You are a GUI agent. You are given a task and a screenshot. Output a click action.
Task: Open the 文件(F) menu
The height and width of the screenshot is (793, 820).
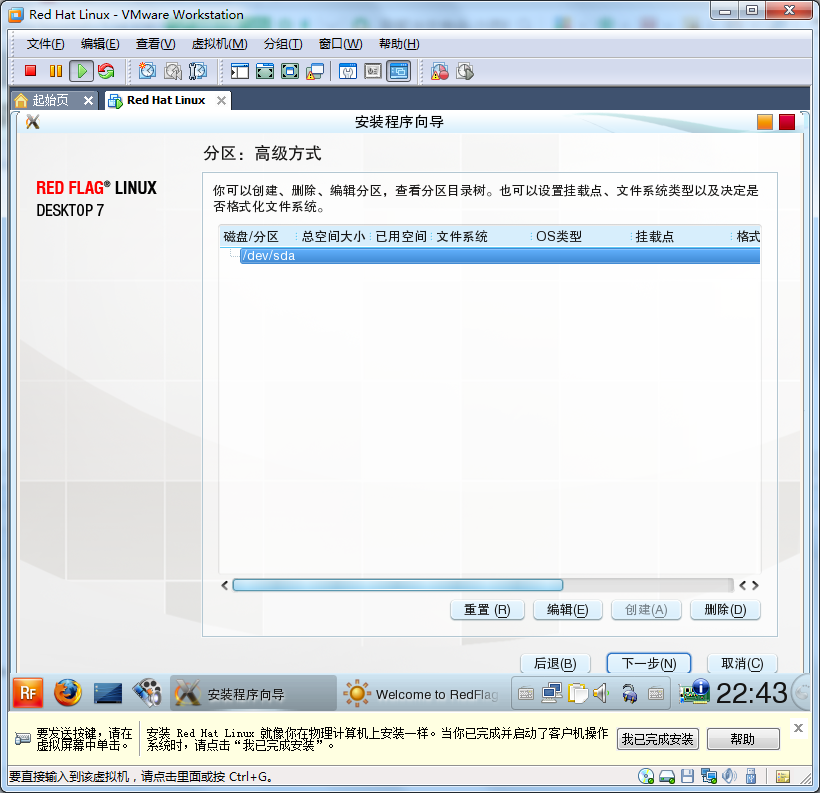coord(45,44)
